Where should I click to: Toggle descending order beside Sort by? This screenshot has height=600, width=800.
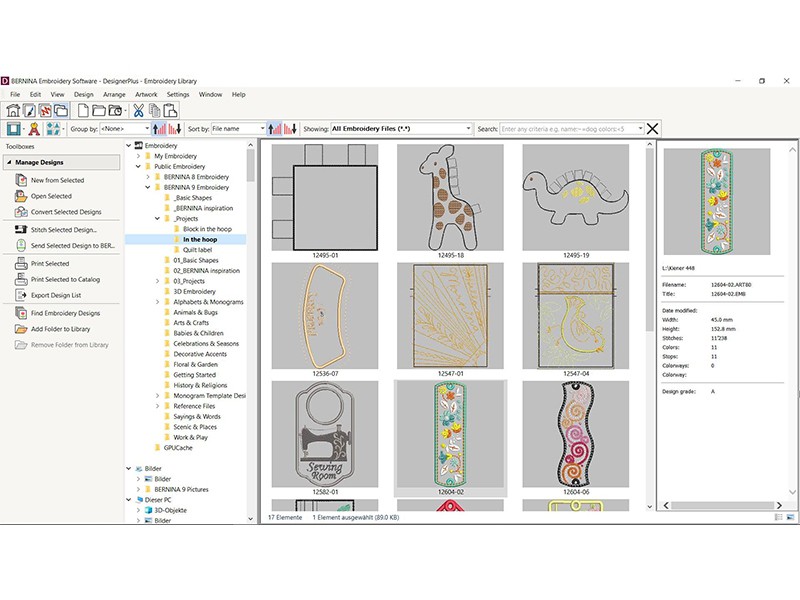290,128
